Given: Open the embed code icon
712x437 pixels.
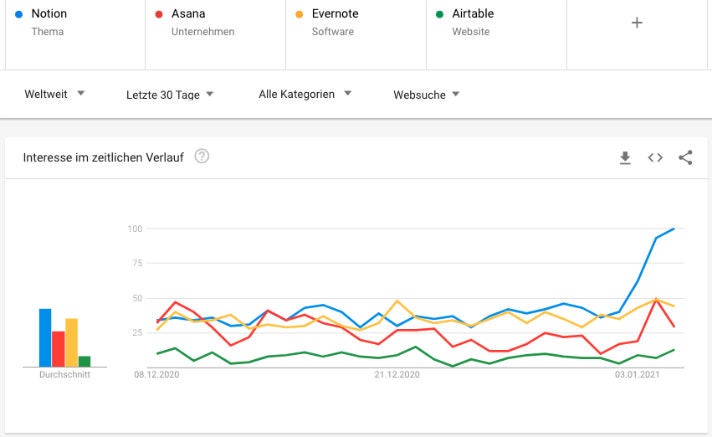Looking at the screenshot, I should tap(655, 157).
